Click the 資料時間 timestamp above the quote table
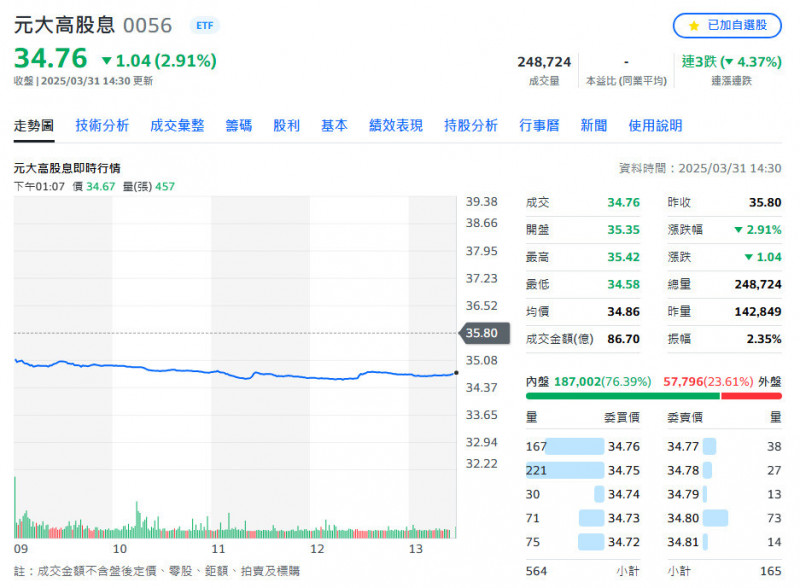800x588 pixels. pos(700,168)
